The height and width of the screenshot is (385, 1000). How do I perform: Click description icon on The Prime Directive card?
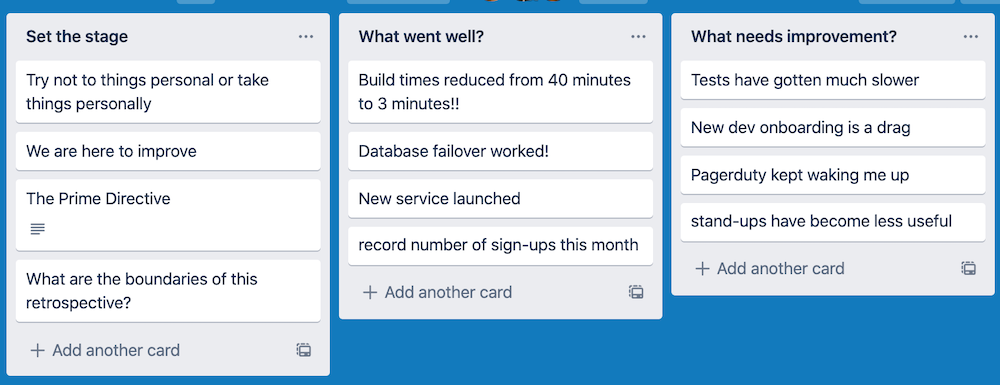tap(38, 228)
